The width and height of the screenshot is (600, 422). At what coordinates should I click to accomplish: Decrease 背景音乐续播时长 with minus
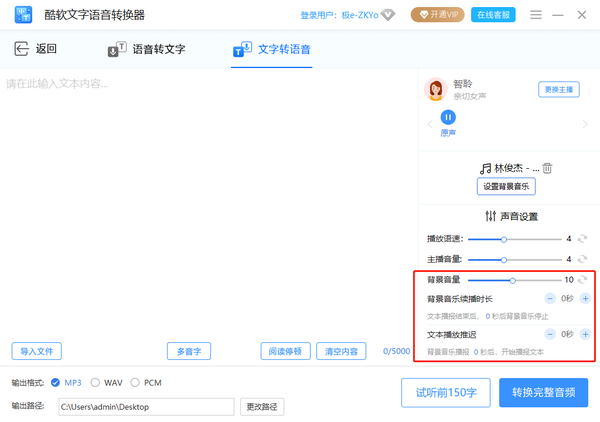tap(550, 298)
